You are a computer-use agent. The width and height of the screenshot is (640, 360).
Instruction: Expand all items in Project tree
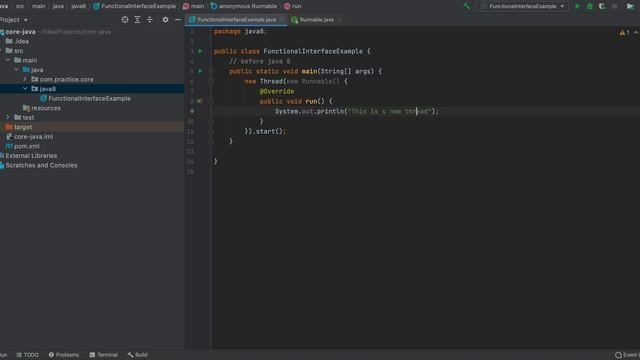tap(137, 20)
